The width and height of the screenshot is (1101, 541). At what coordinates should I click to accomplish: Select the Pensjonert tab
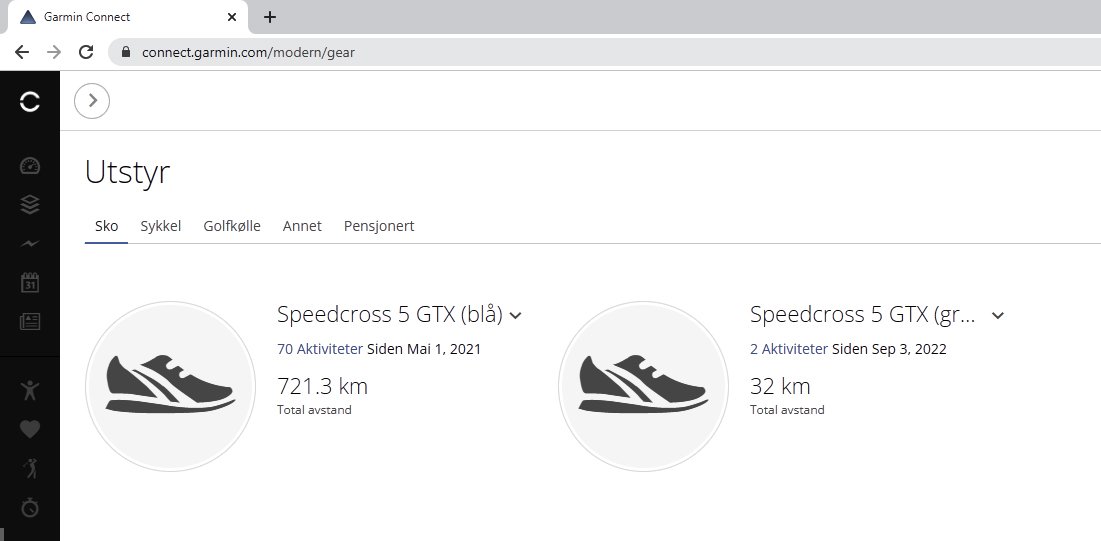pyautogui.click(x=379, y=226)
